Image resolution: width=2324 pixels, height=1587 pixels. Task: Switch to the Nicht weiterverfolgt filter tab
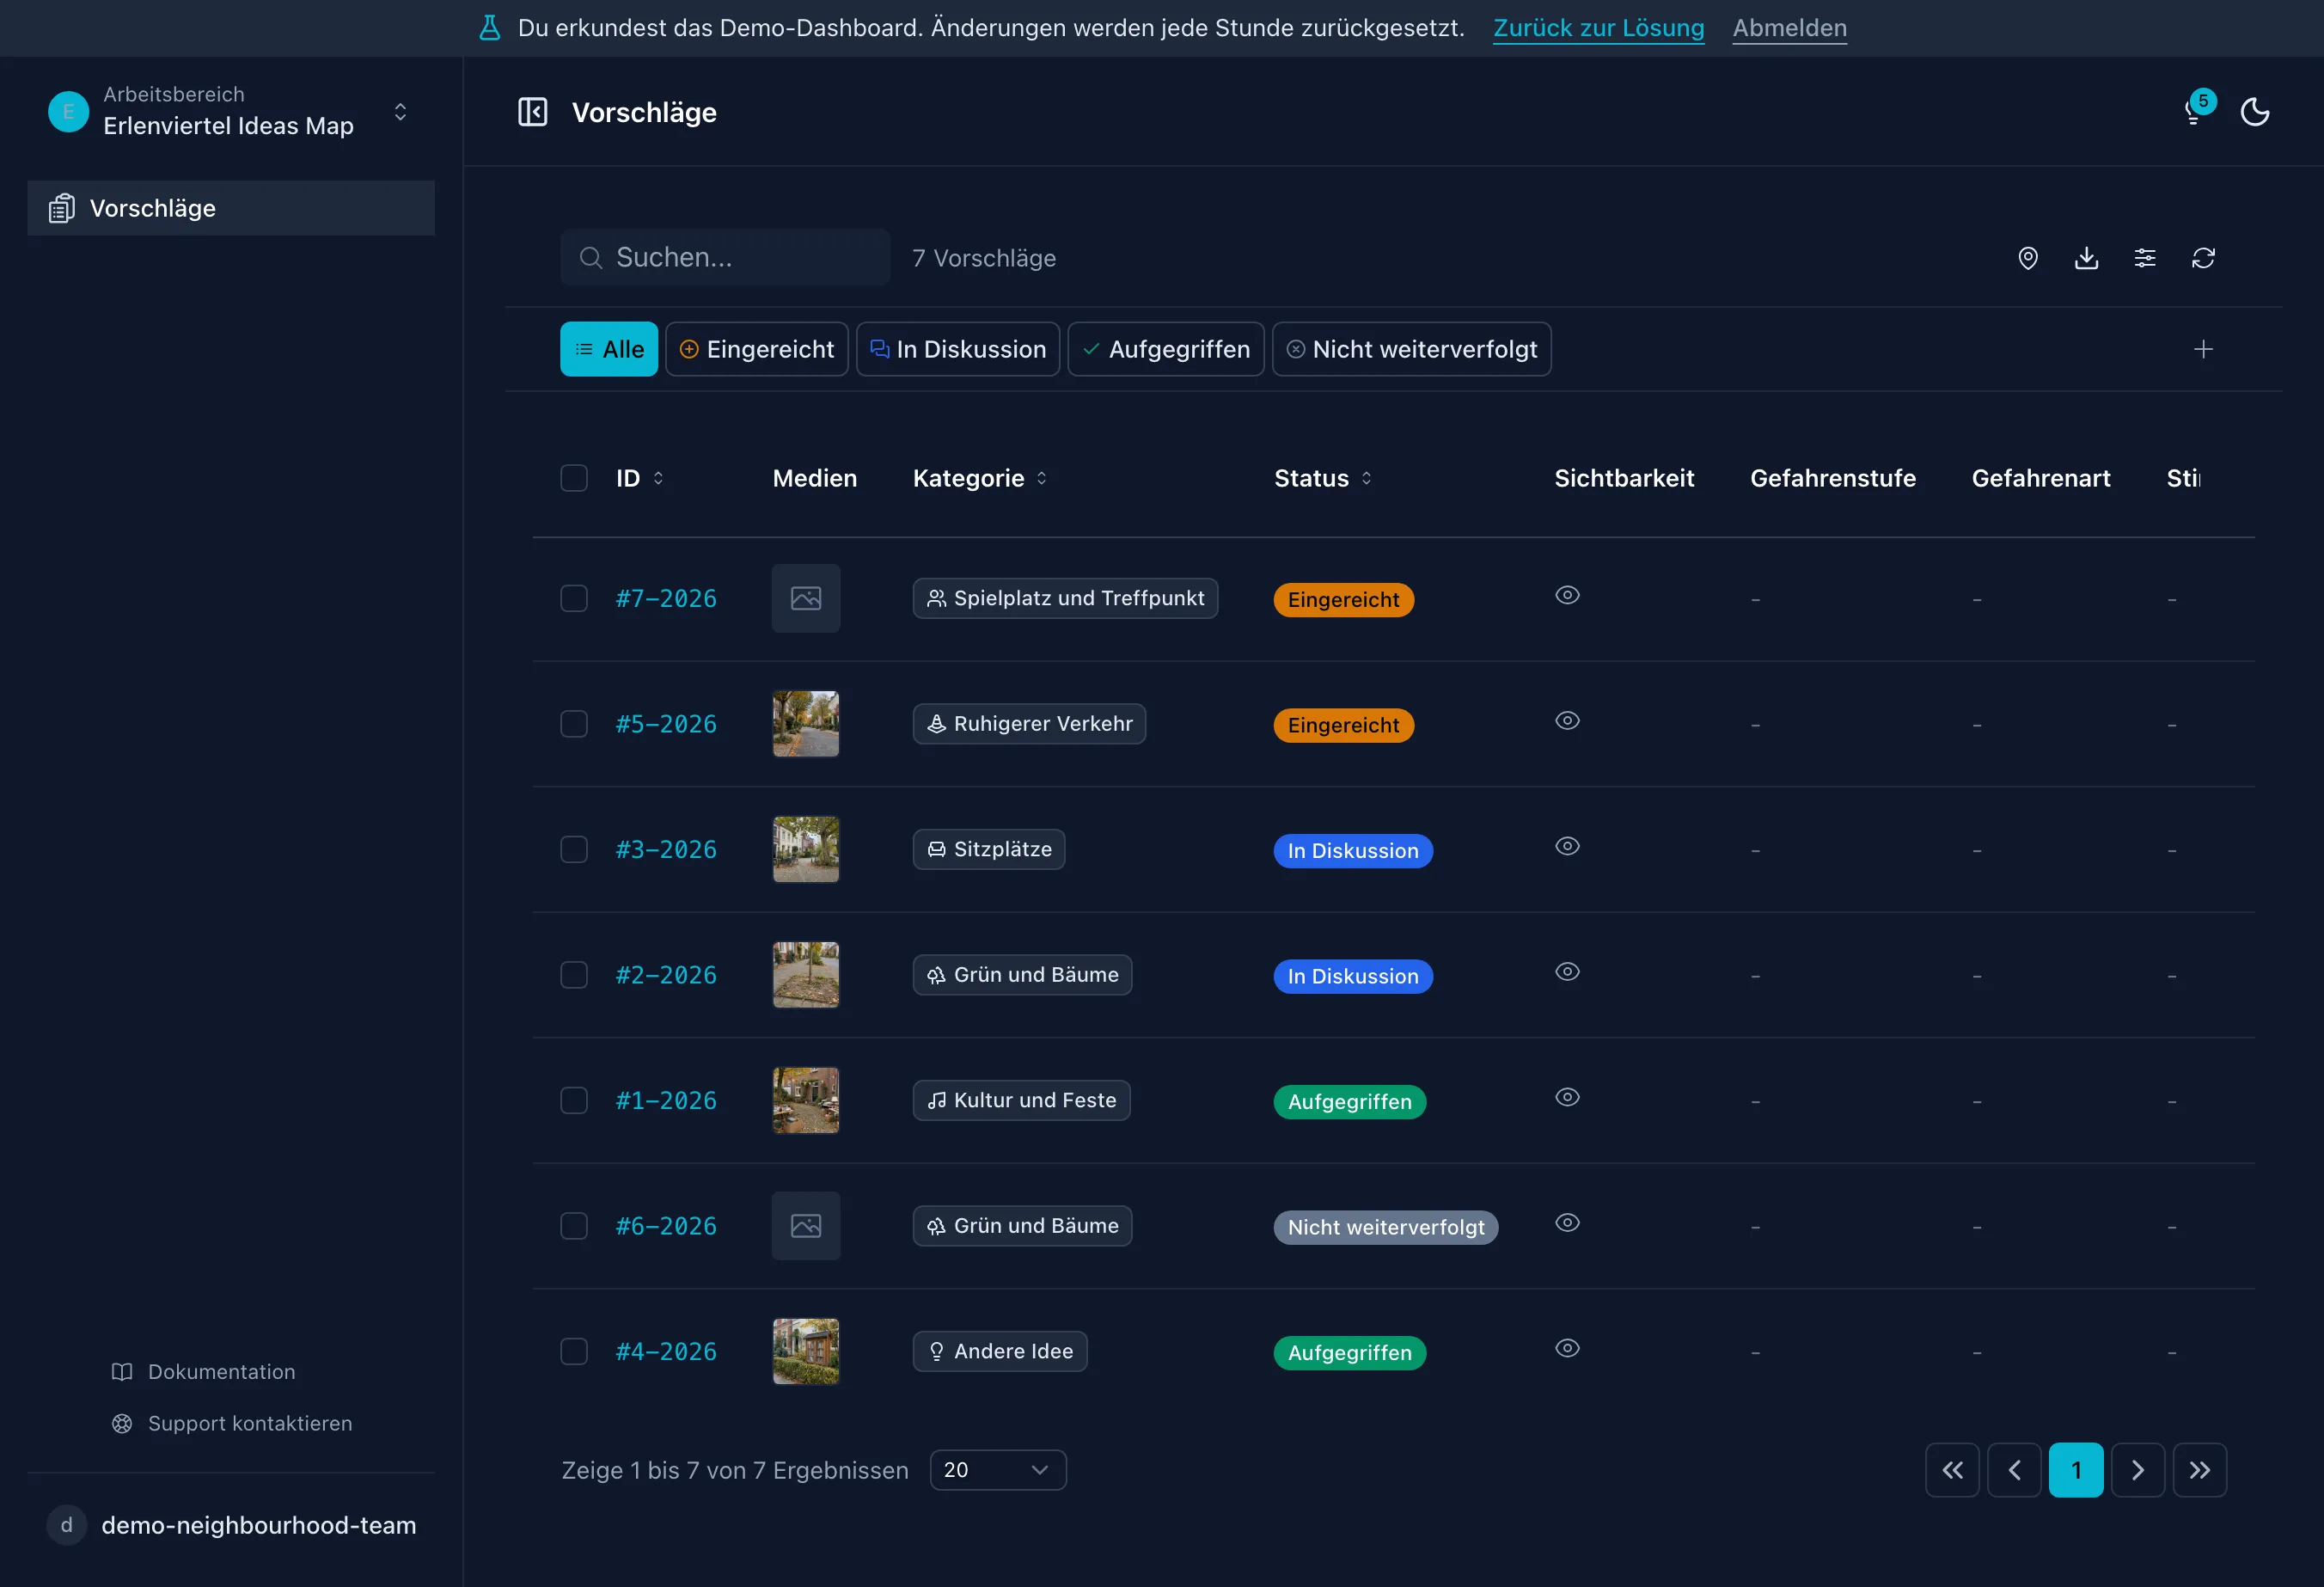coord(1412,349)
